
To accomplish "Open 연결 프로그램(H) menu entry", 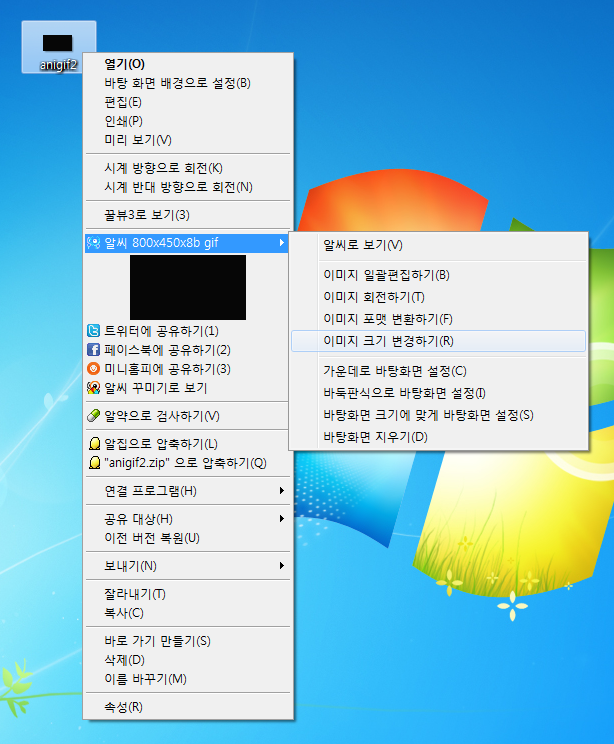I will [x=187, y=491].
